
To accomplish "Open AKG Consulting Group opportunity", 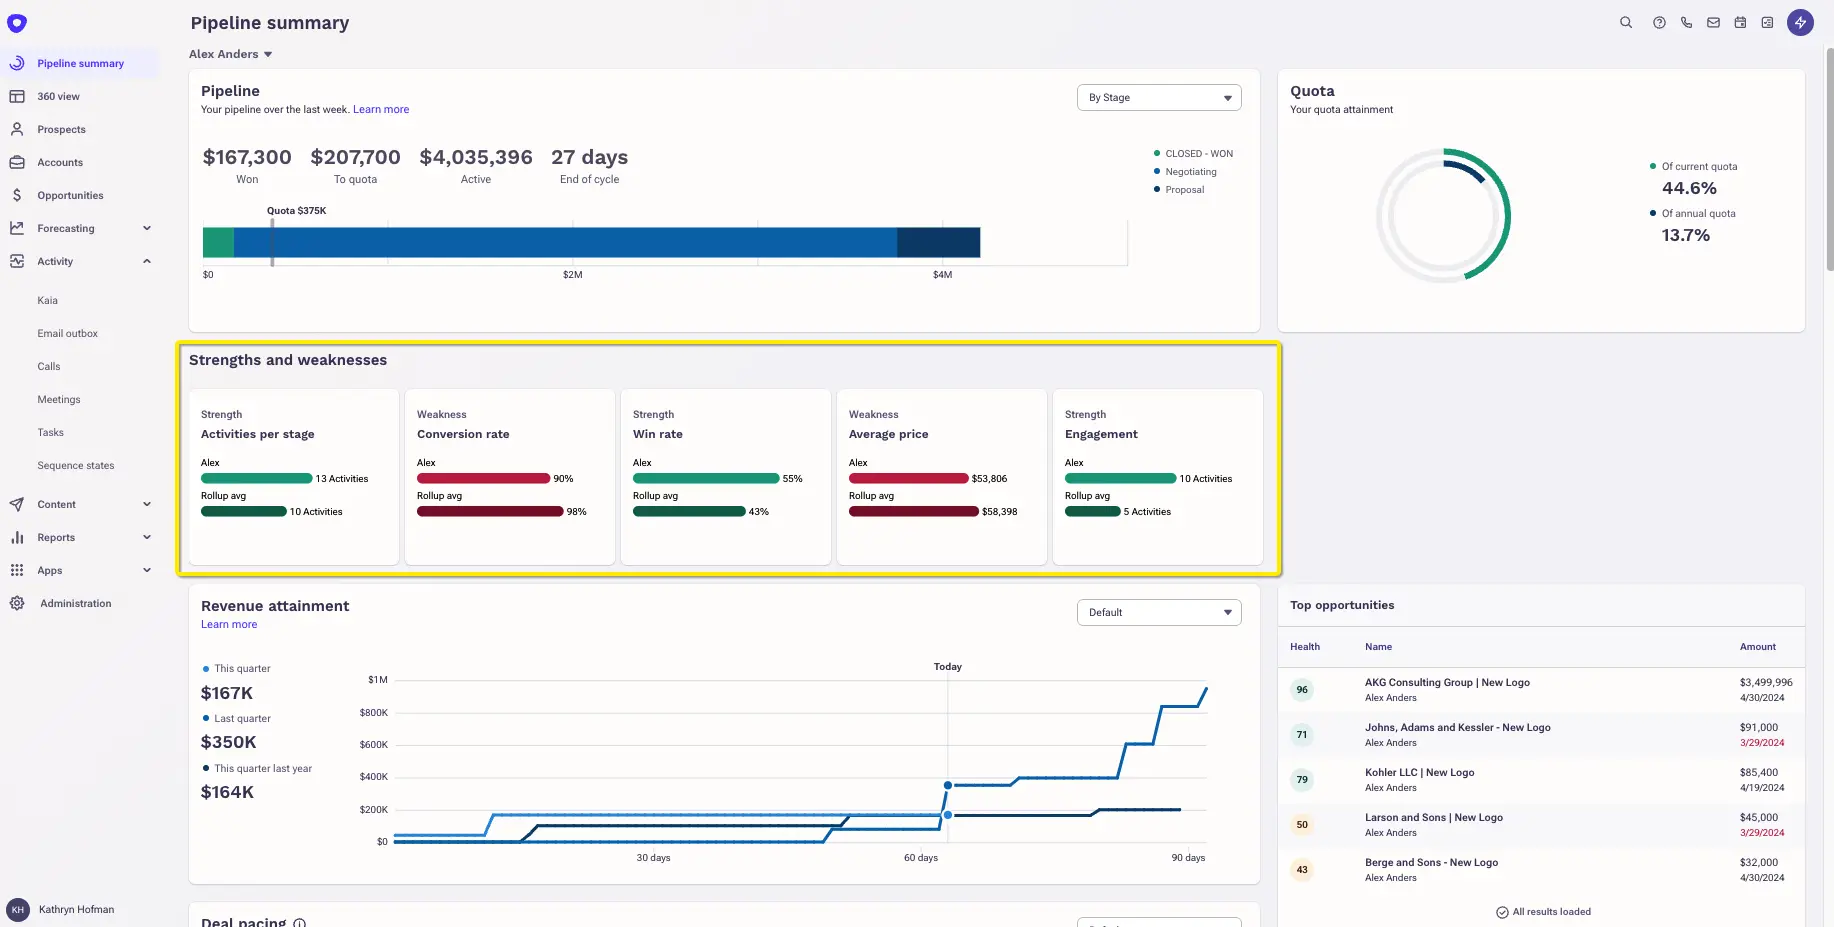I will [1447, 682].
